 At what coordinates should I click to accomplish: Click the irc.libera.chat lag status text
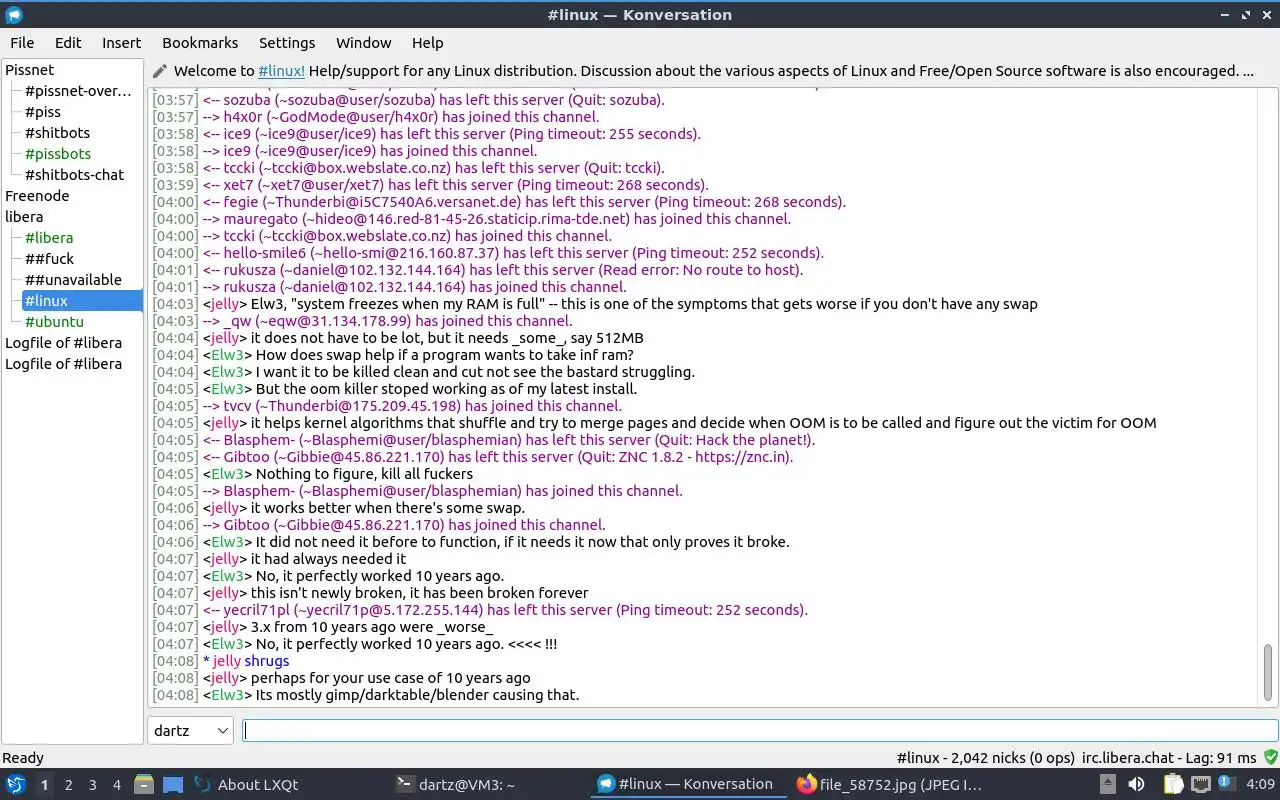(1169, 758)
